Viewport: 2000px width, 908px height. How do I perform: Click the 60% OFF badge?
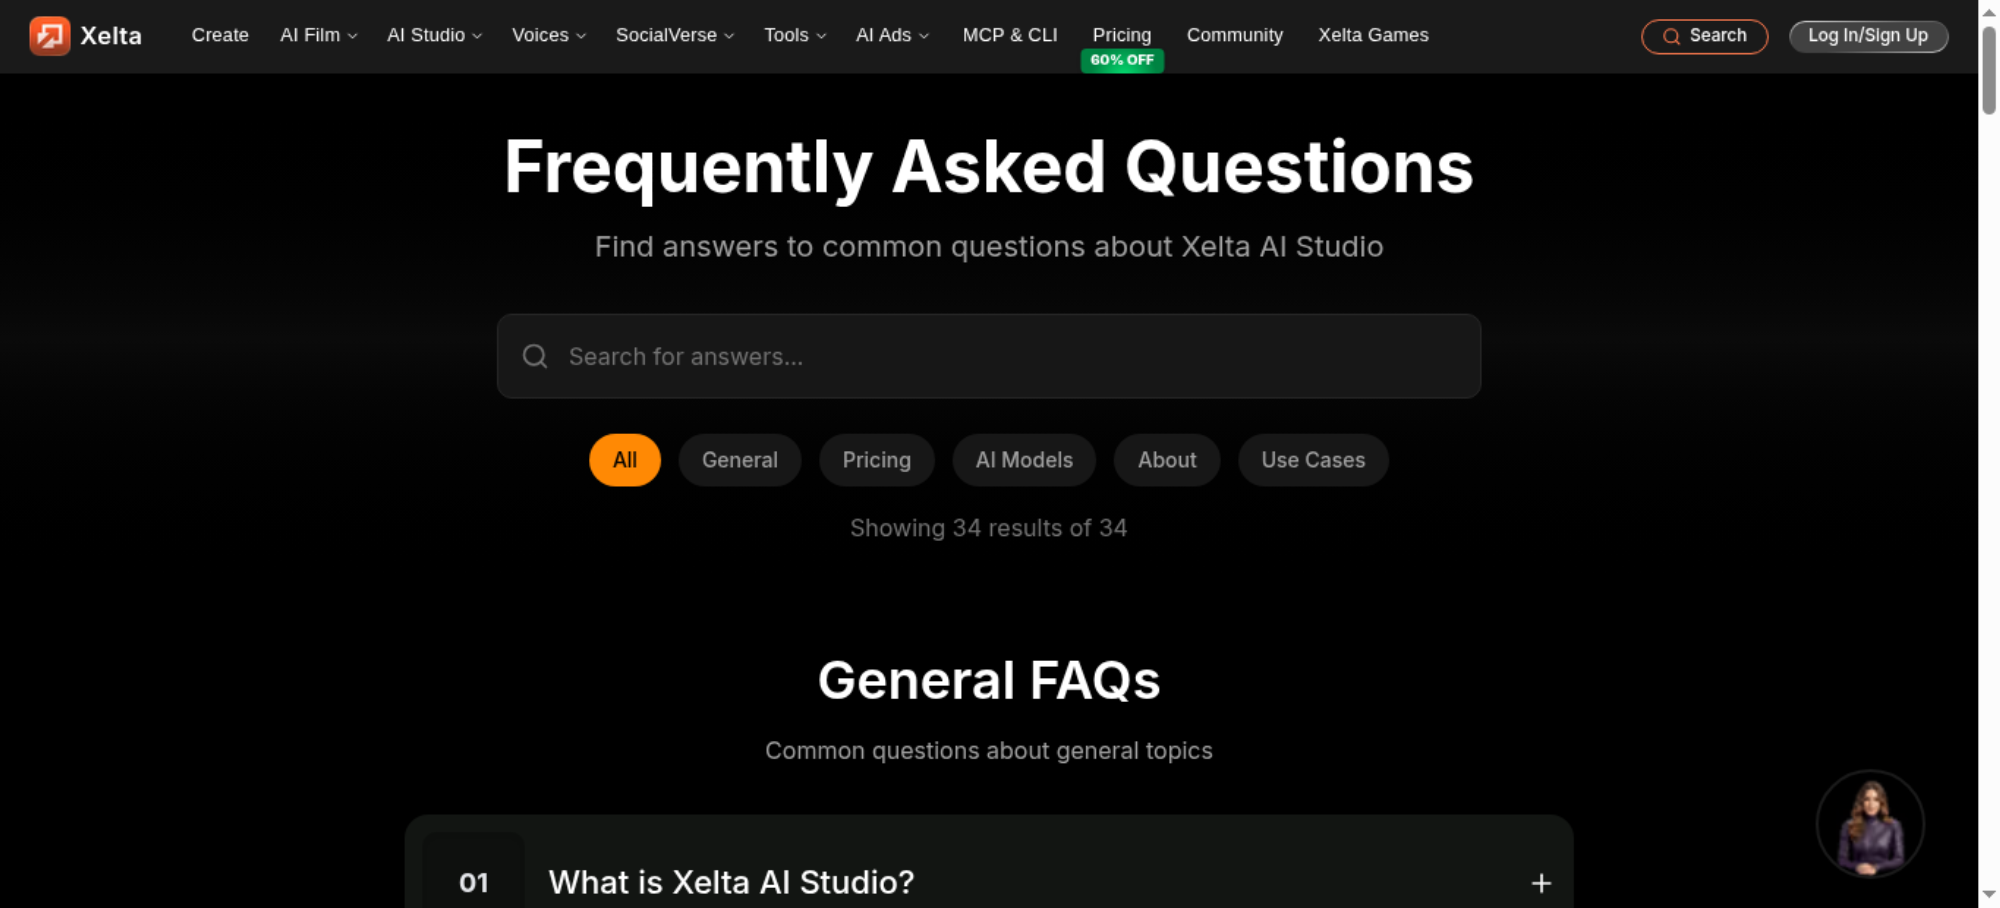point(1122,60)
